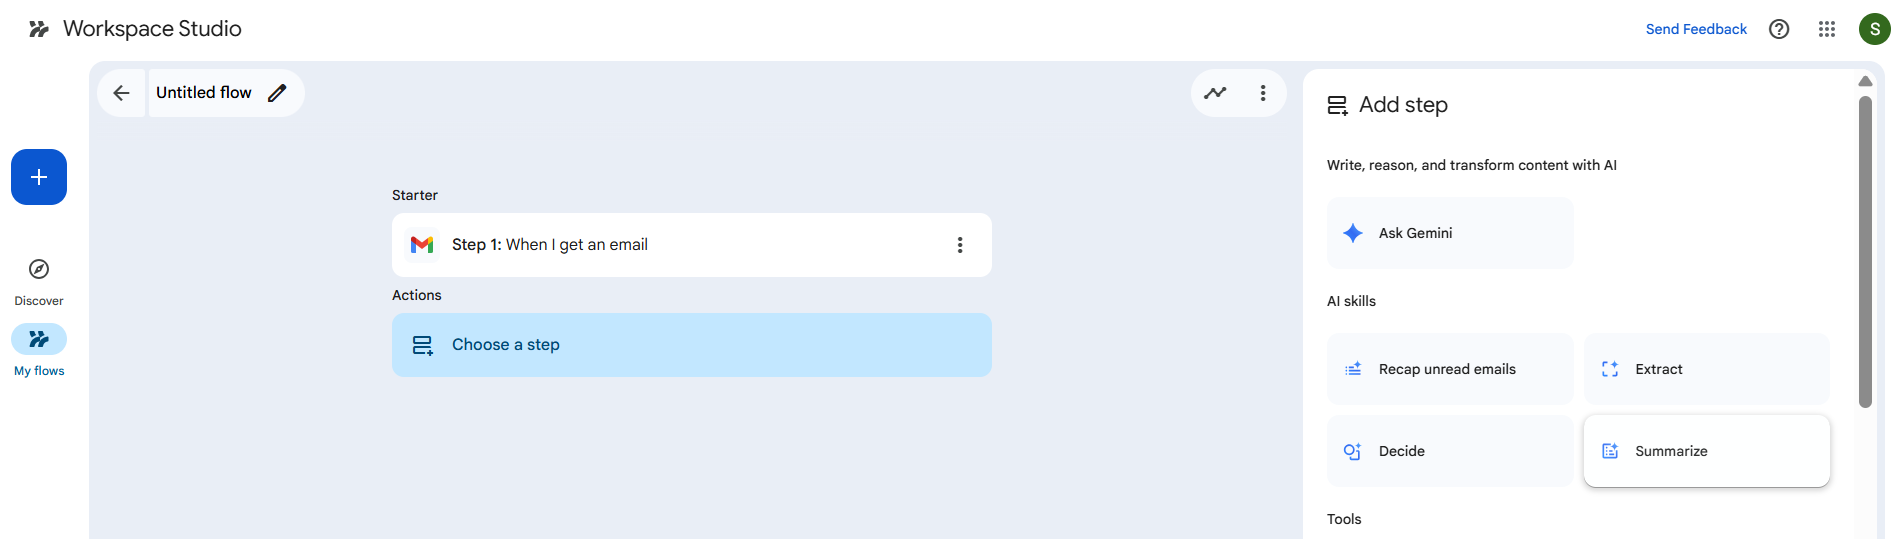
Task: Open the flow's three-dot more options menu
Action: tap(1263, 93)
